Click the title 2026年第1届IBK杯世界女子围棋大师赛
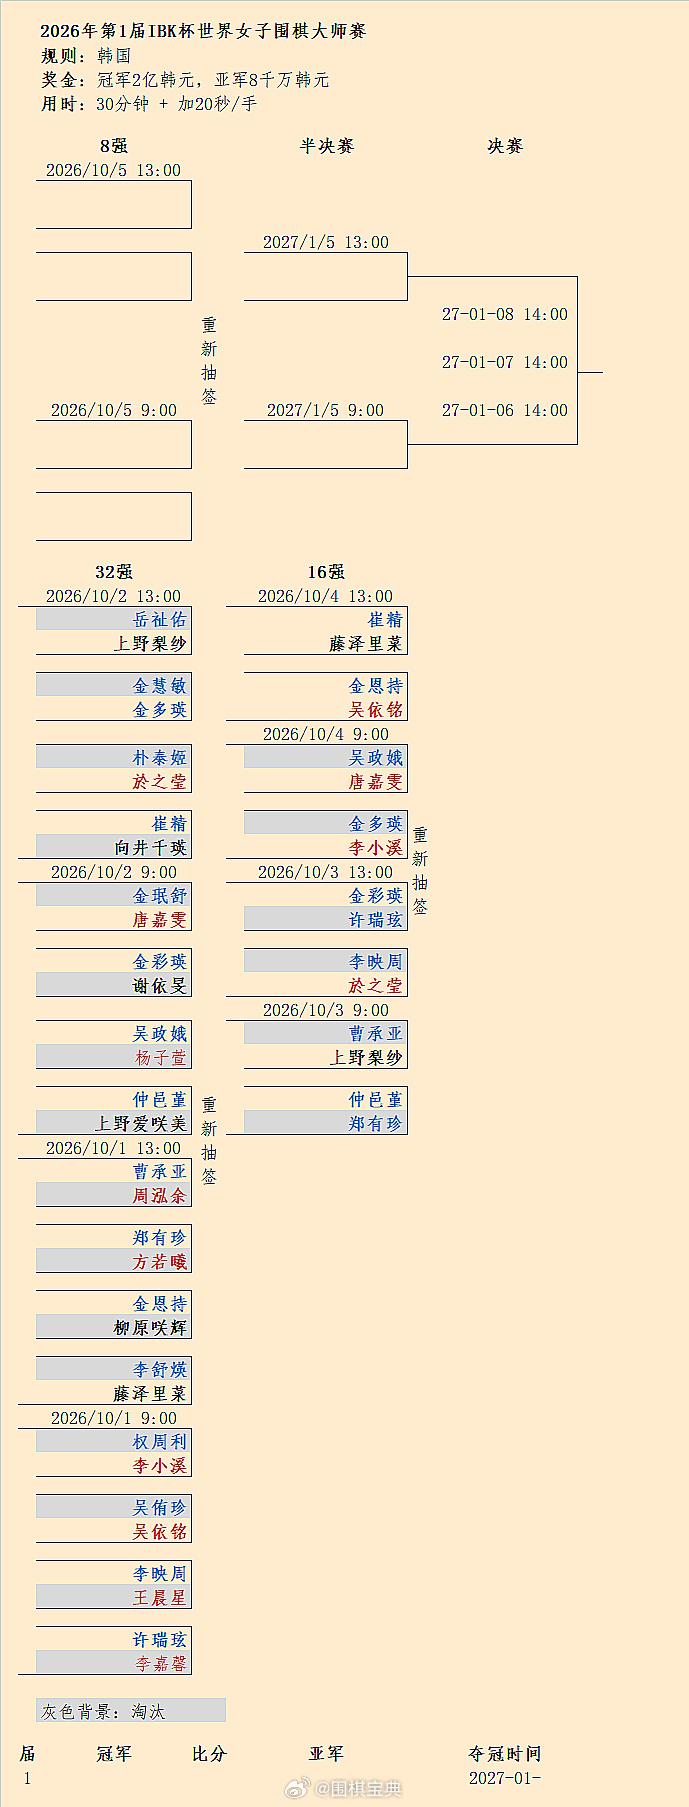This screenshot has width=689, height=1807. coord(204,31)
